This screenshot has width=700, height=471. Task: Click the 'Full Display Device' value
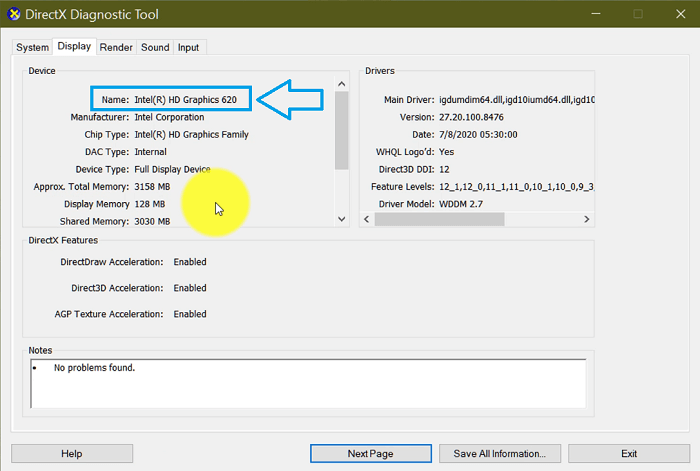172,169
